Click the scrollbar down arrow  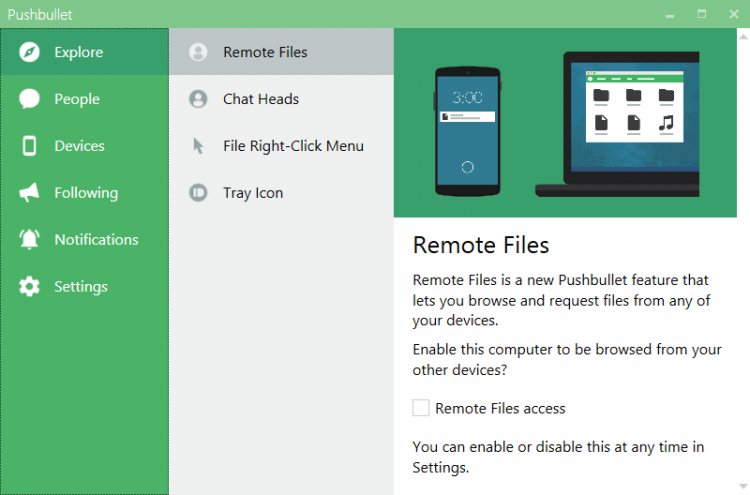743,486
